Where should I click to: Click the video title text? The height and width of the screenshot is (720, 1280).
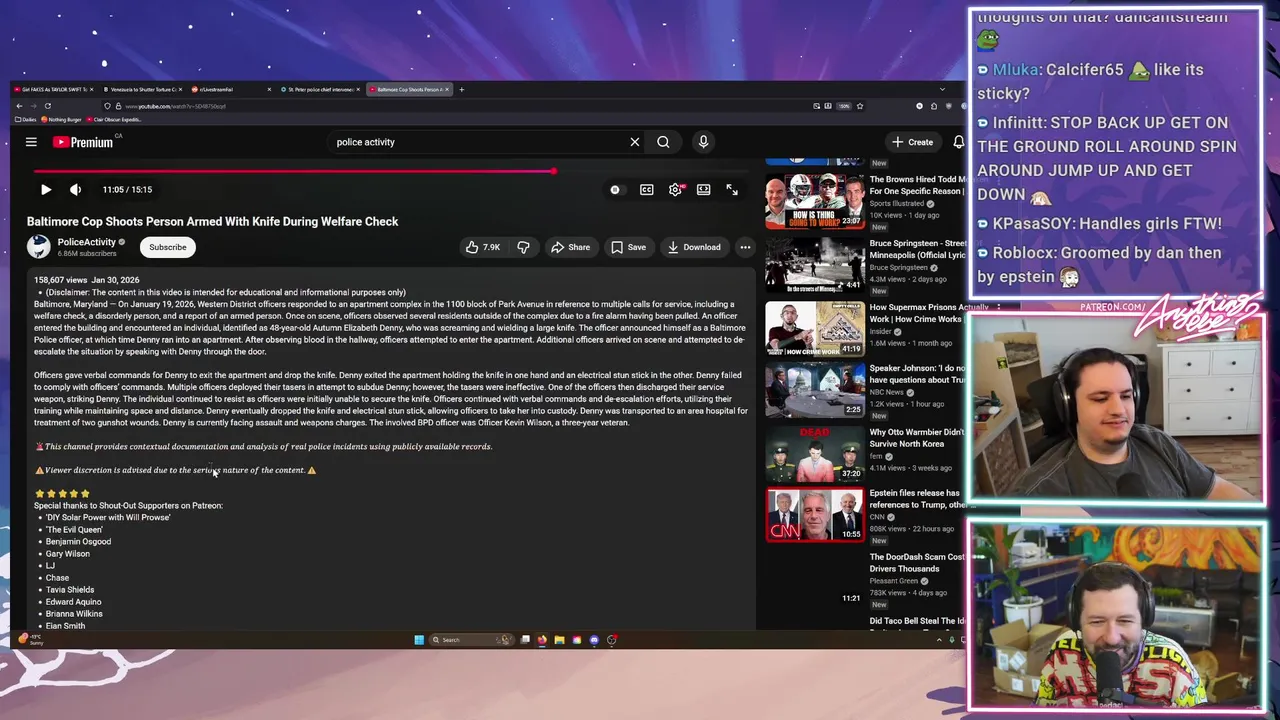212,221
